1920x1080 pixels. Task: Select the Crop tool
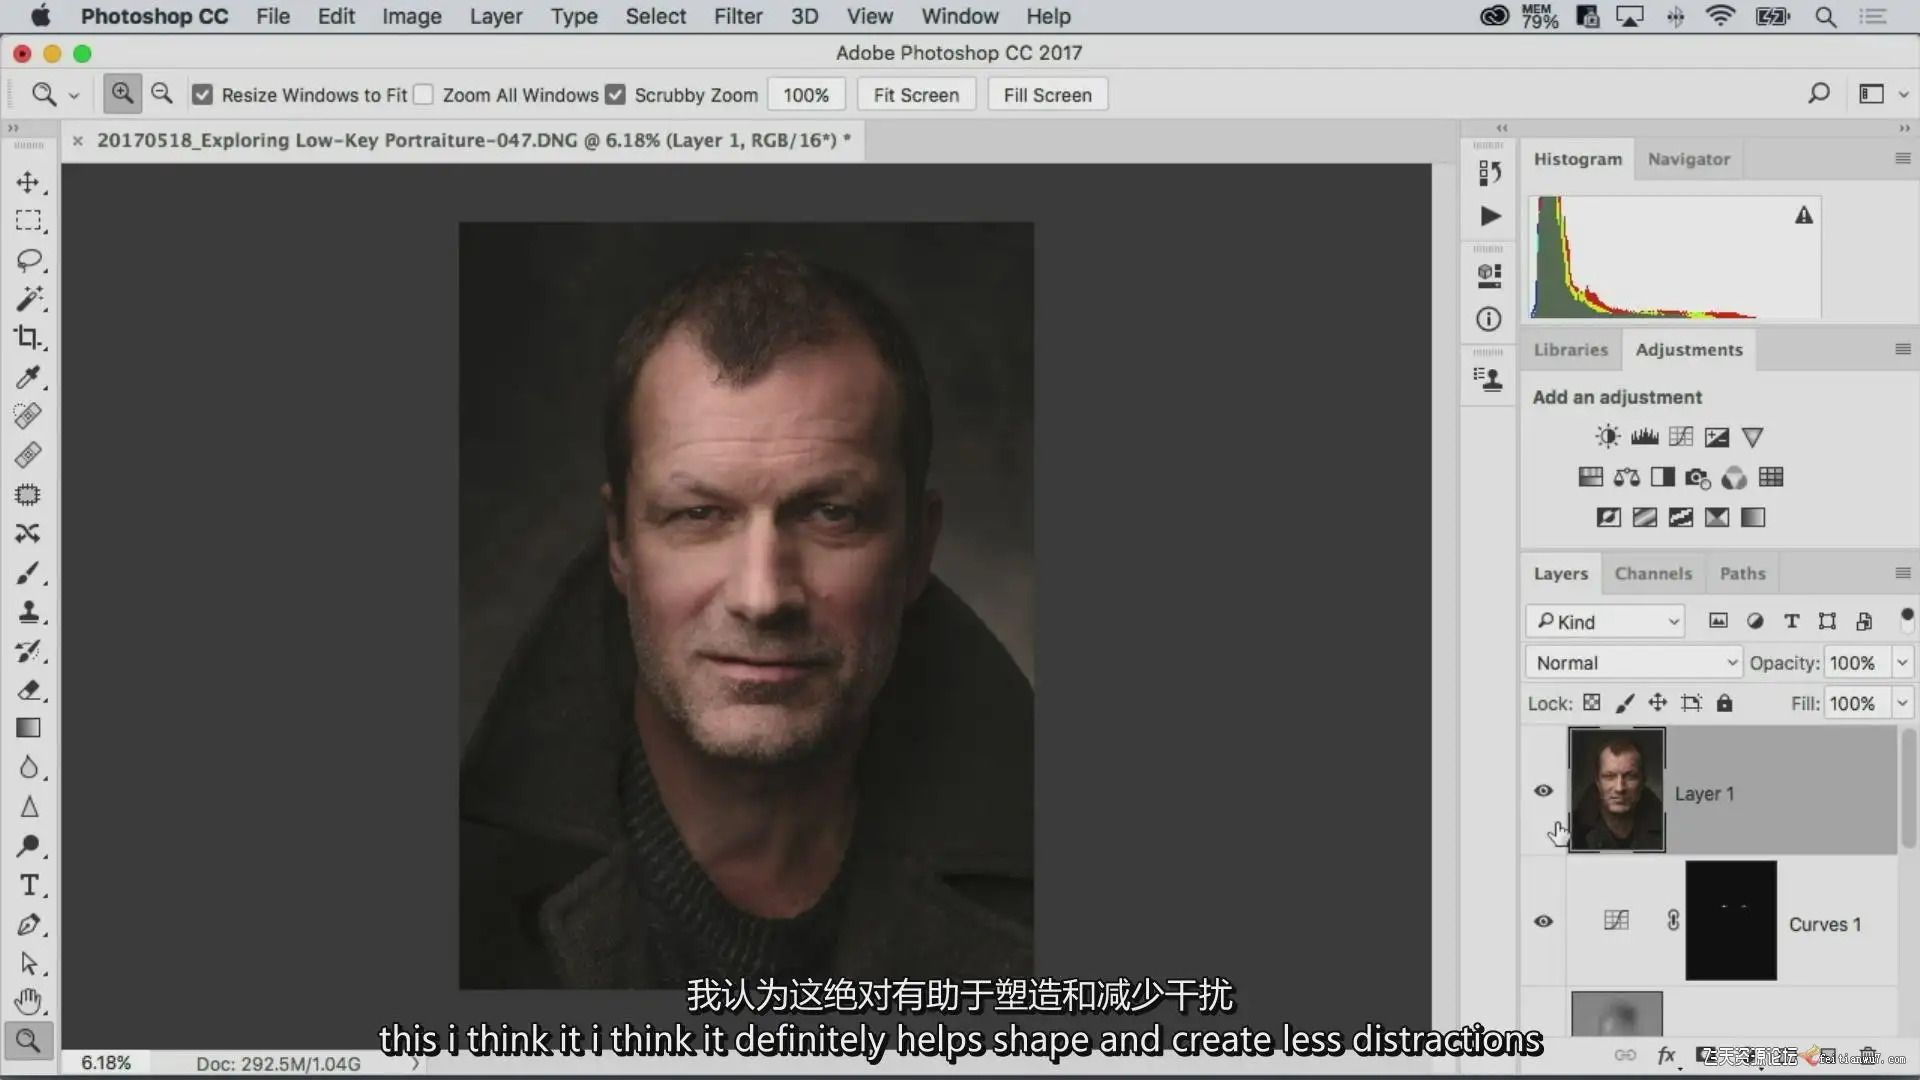pyautogui.click(x=28, y=338)
